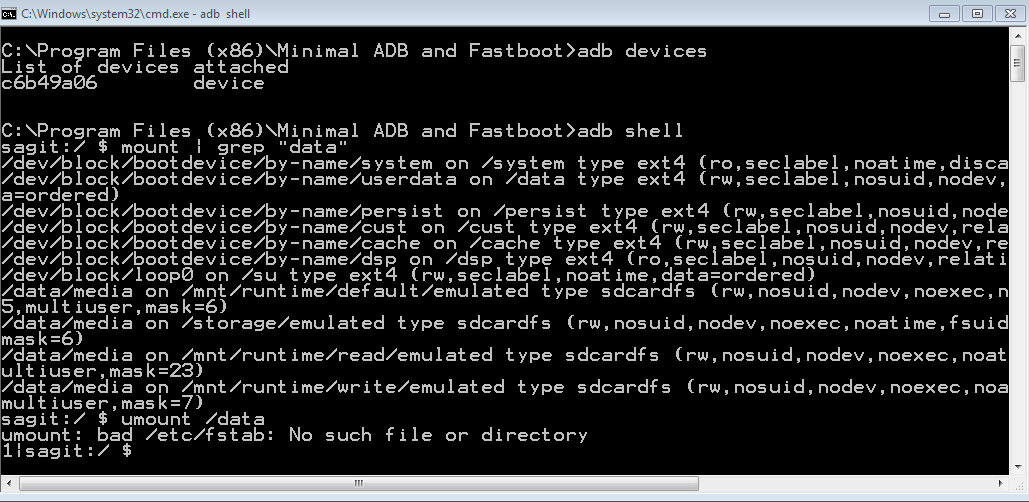Image resolution: width=1029 pixels, height=502 pixels.
Task: Click the "List of devices attached" line
Action: (x=145, y=67)
